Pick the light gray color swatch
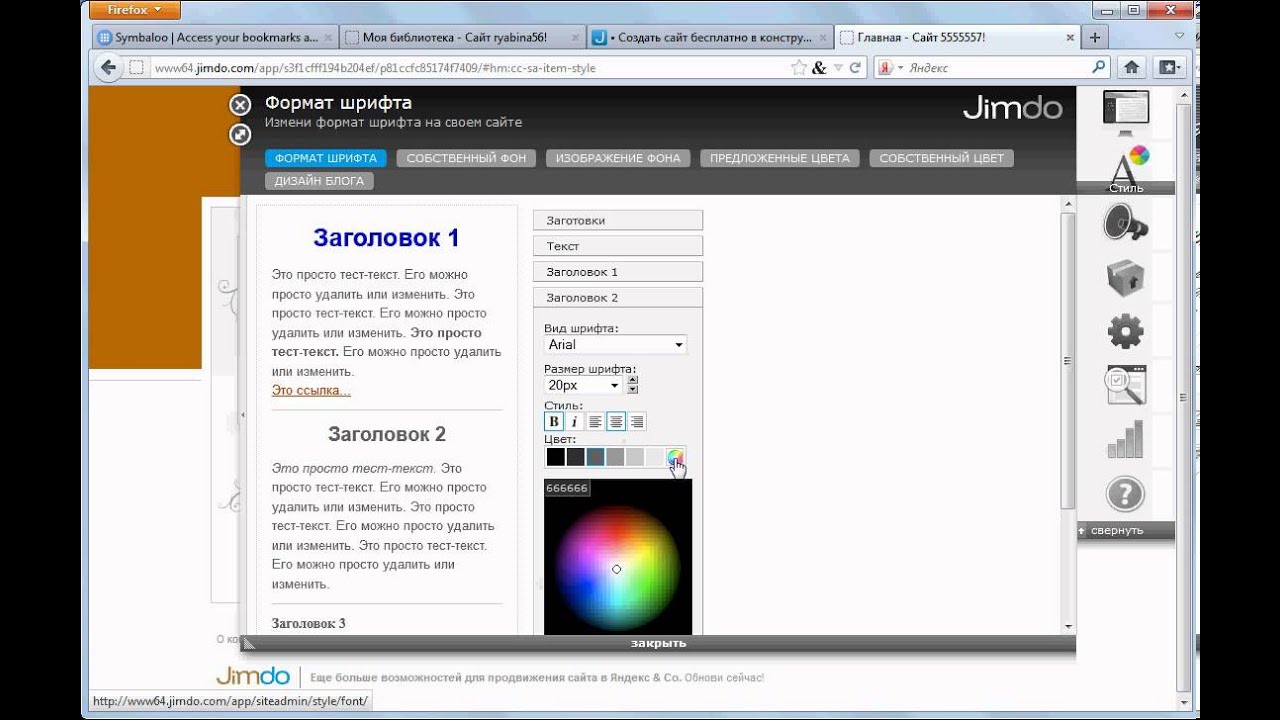Image resolution: width=1280 pixels, height=720 pixels. tap(635, 457)
